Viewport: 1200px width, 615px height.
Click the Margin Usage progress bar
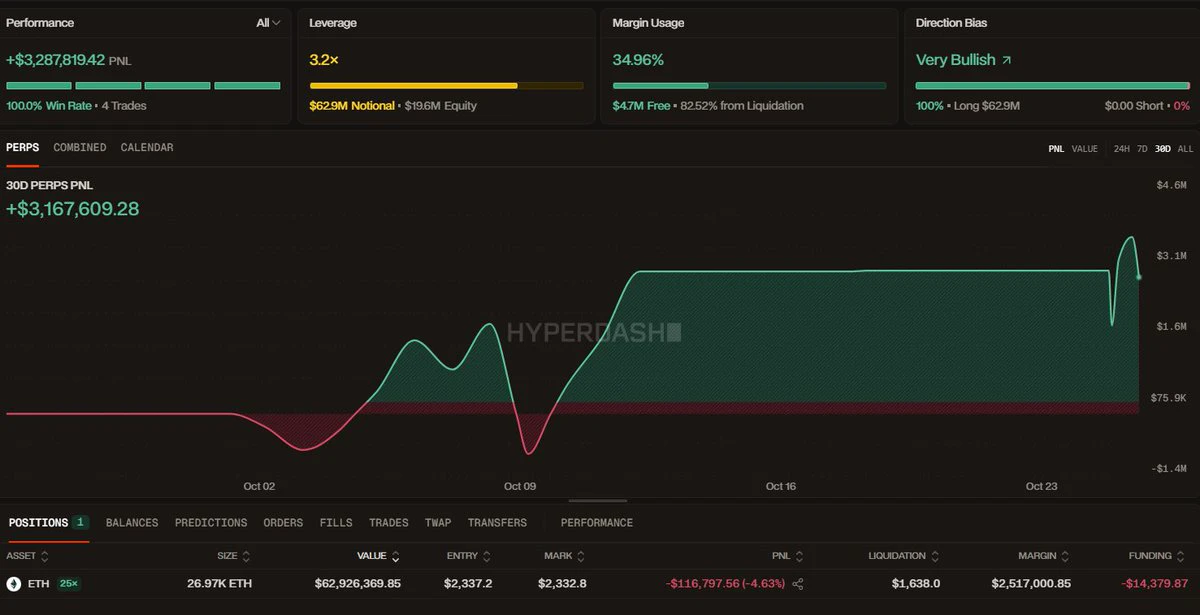point(749,86)
